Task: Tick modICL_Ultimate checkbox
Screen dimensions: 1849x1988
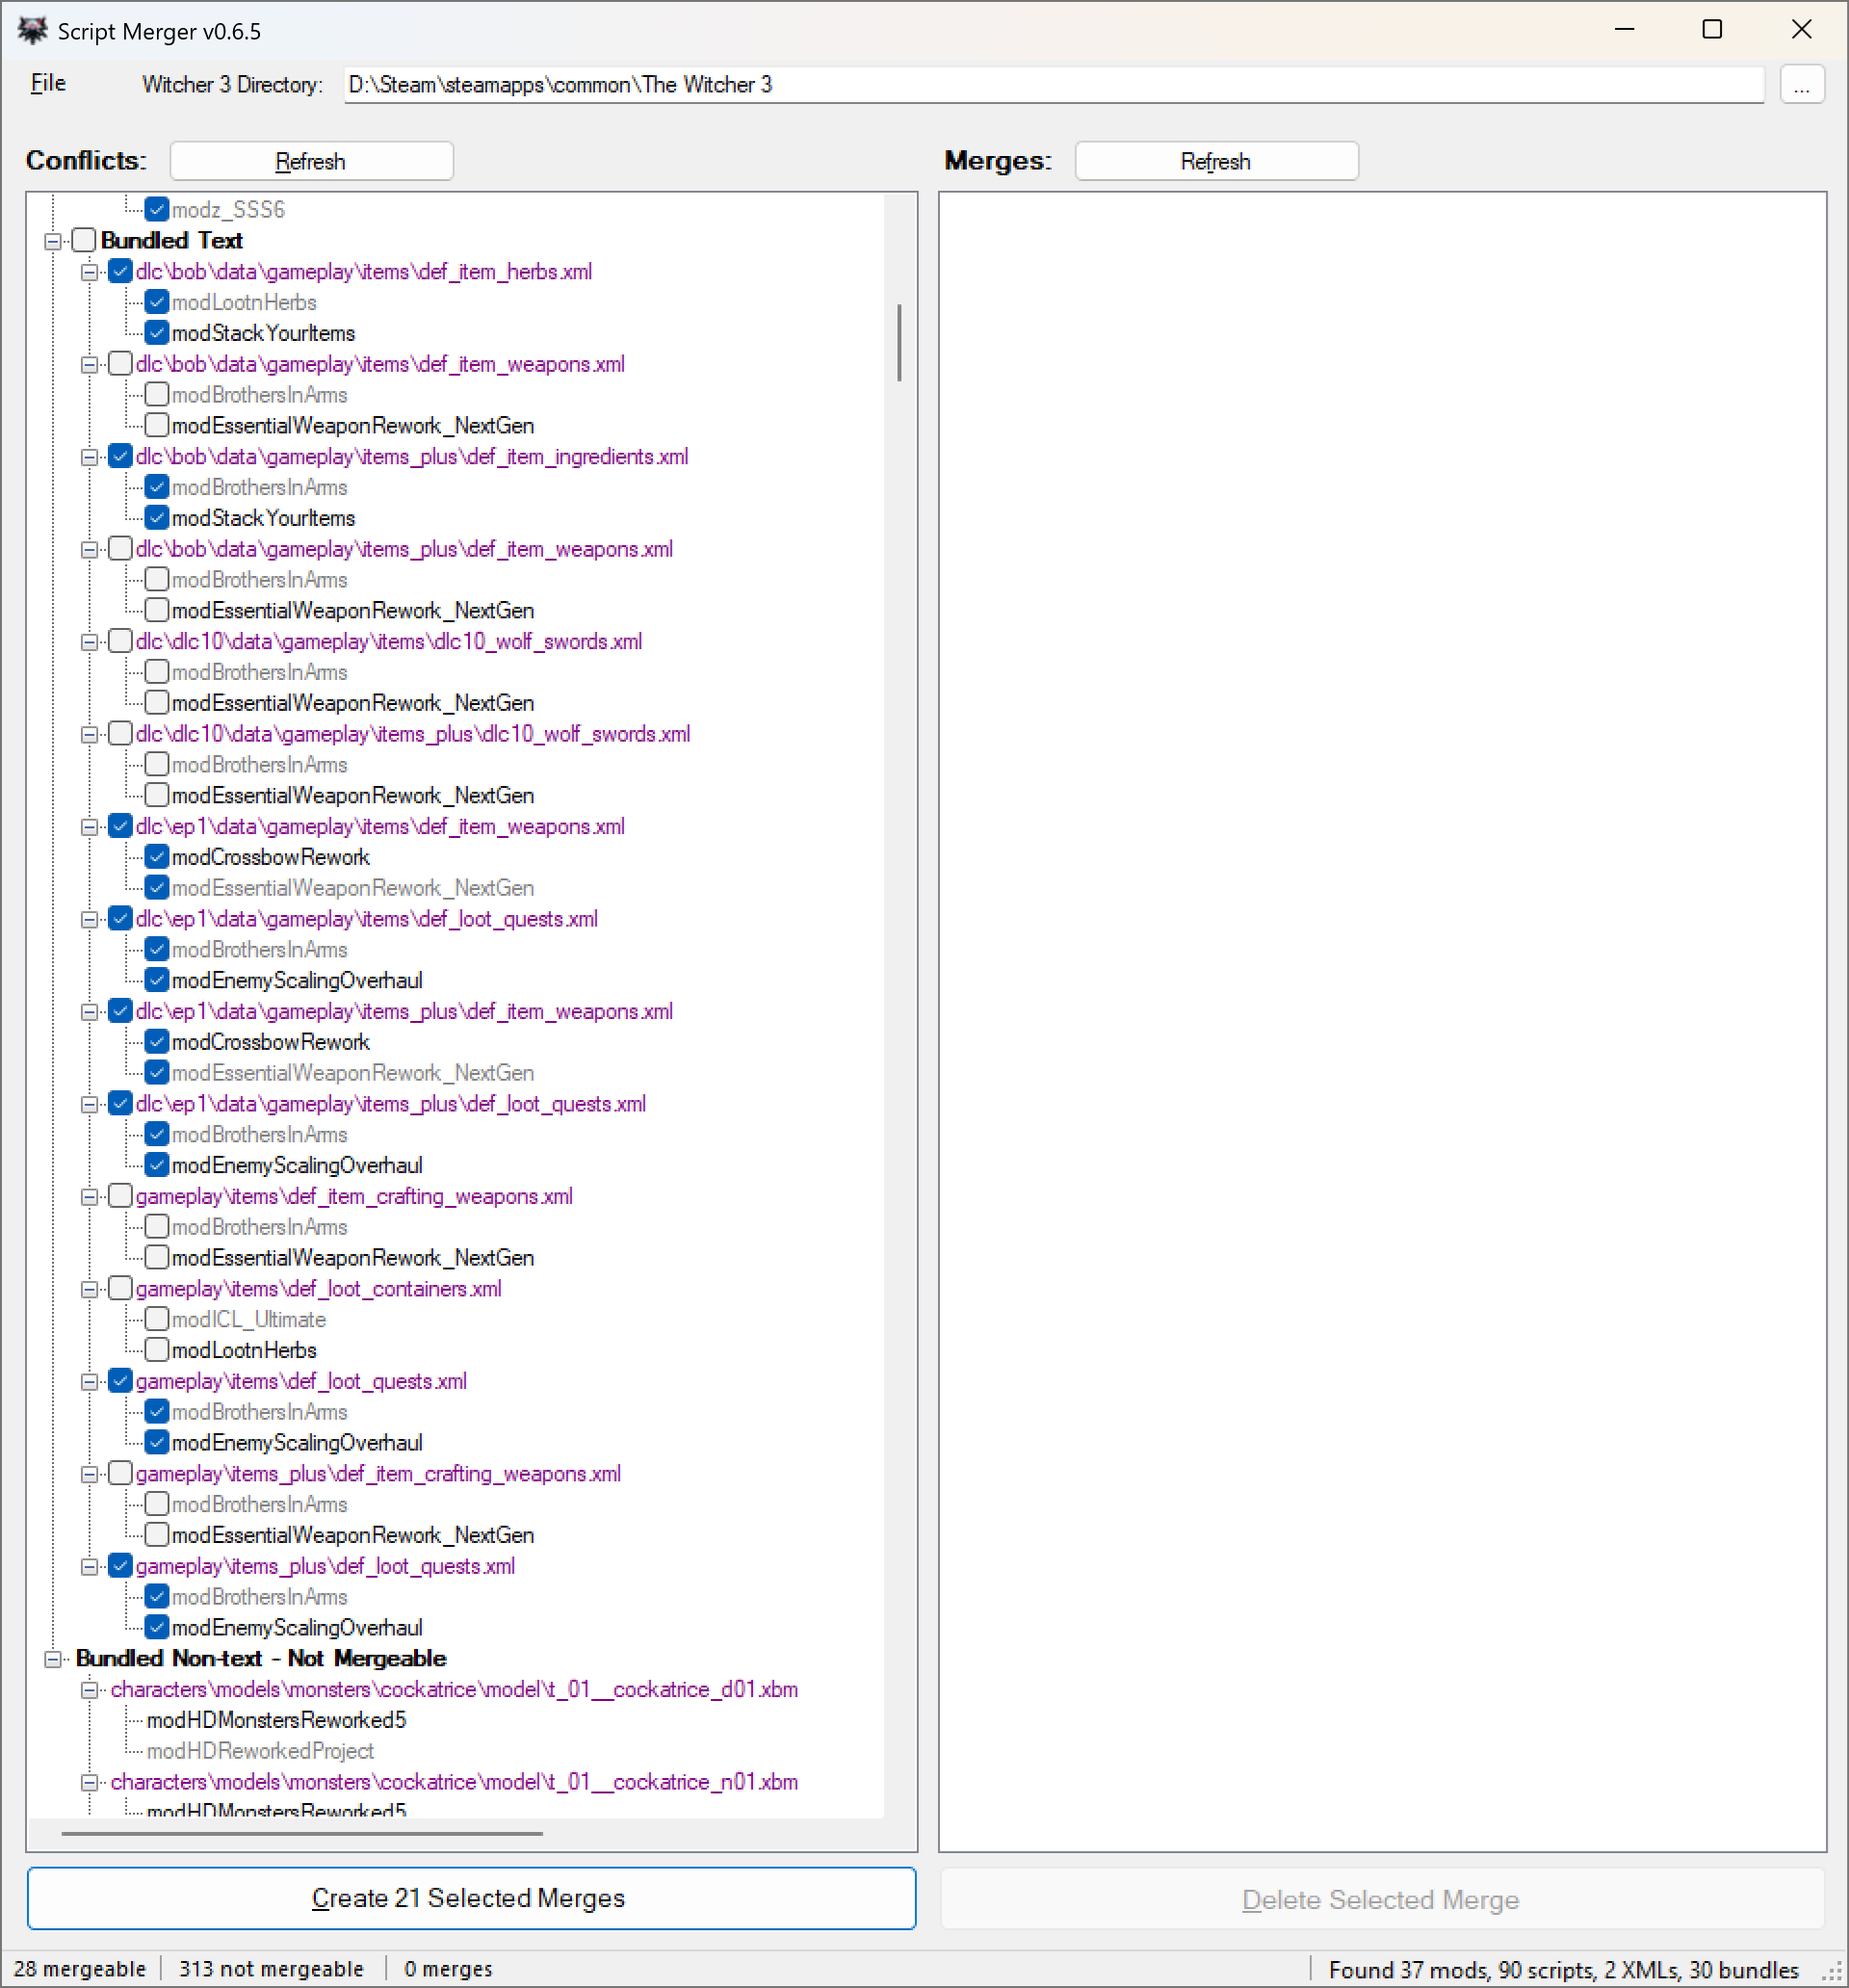Action: point(157,1319)
